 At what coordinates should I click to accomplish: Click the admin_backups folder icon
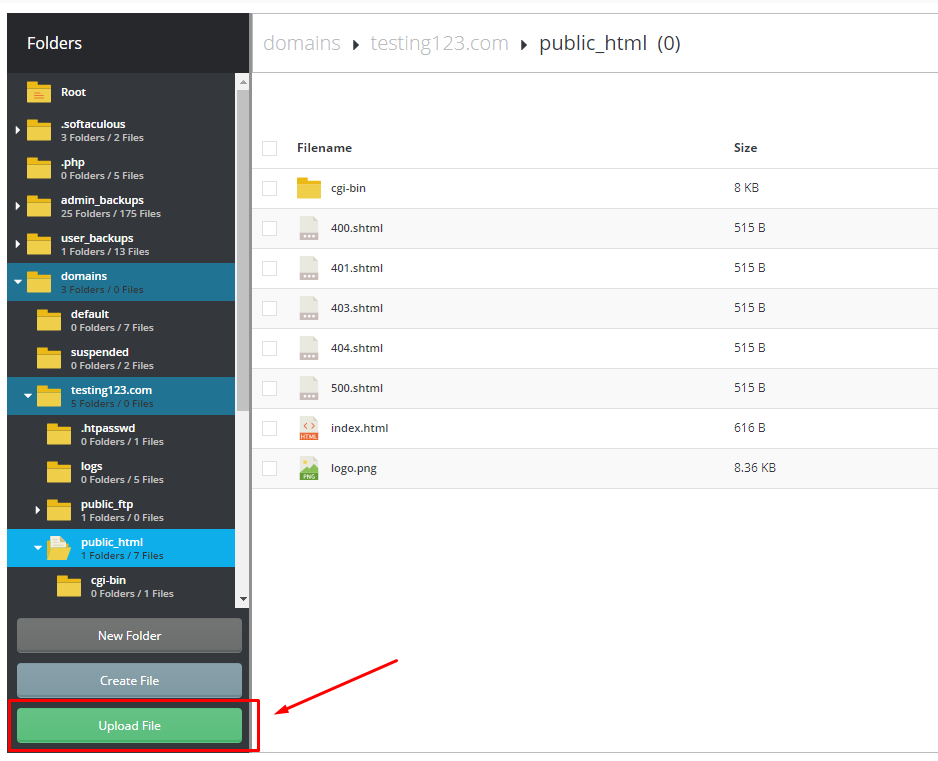click(x=39, y=206)
